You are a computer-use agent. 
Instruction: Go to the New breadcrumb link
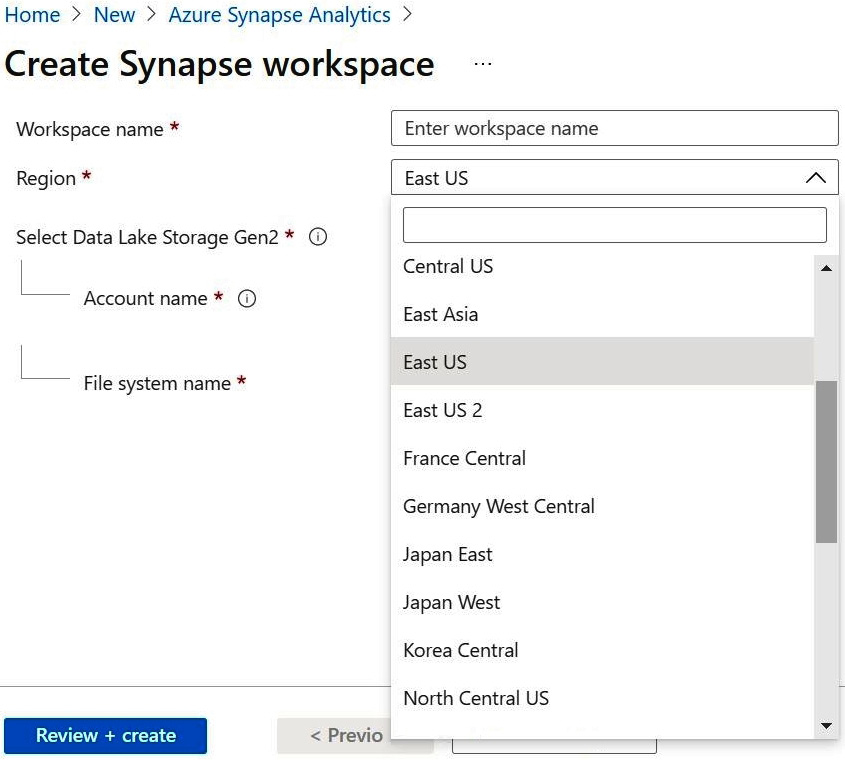tap(114, 15)
